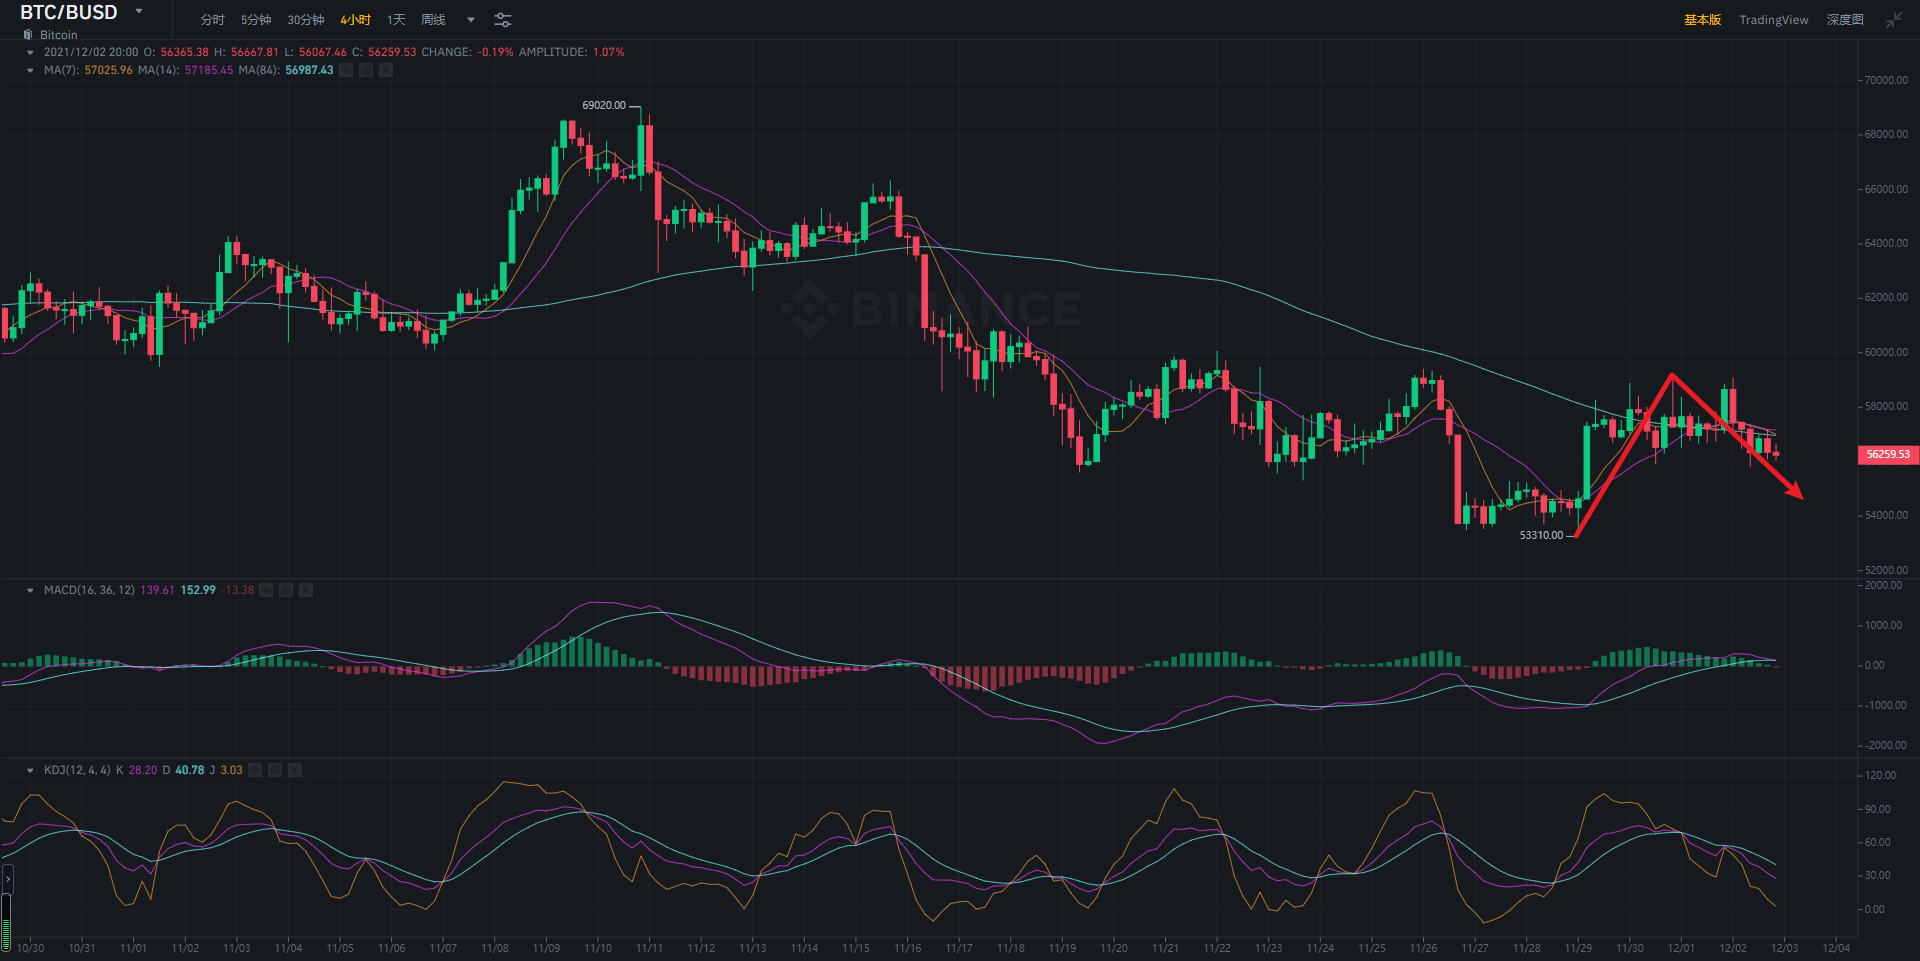Image resolution: width=1920 pixels, height=961 pixels.
Task: Close the KDJ indicator panel
Action: [295, 770]
